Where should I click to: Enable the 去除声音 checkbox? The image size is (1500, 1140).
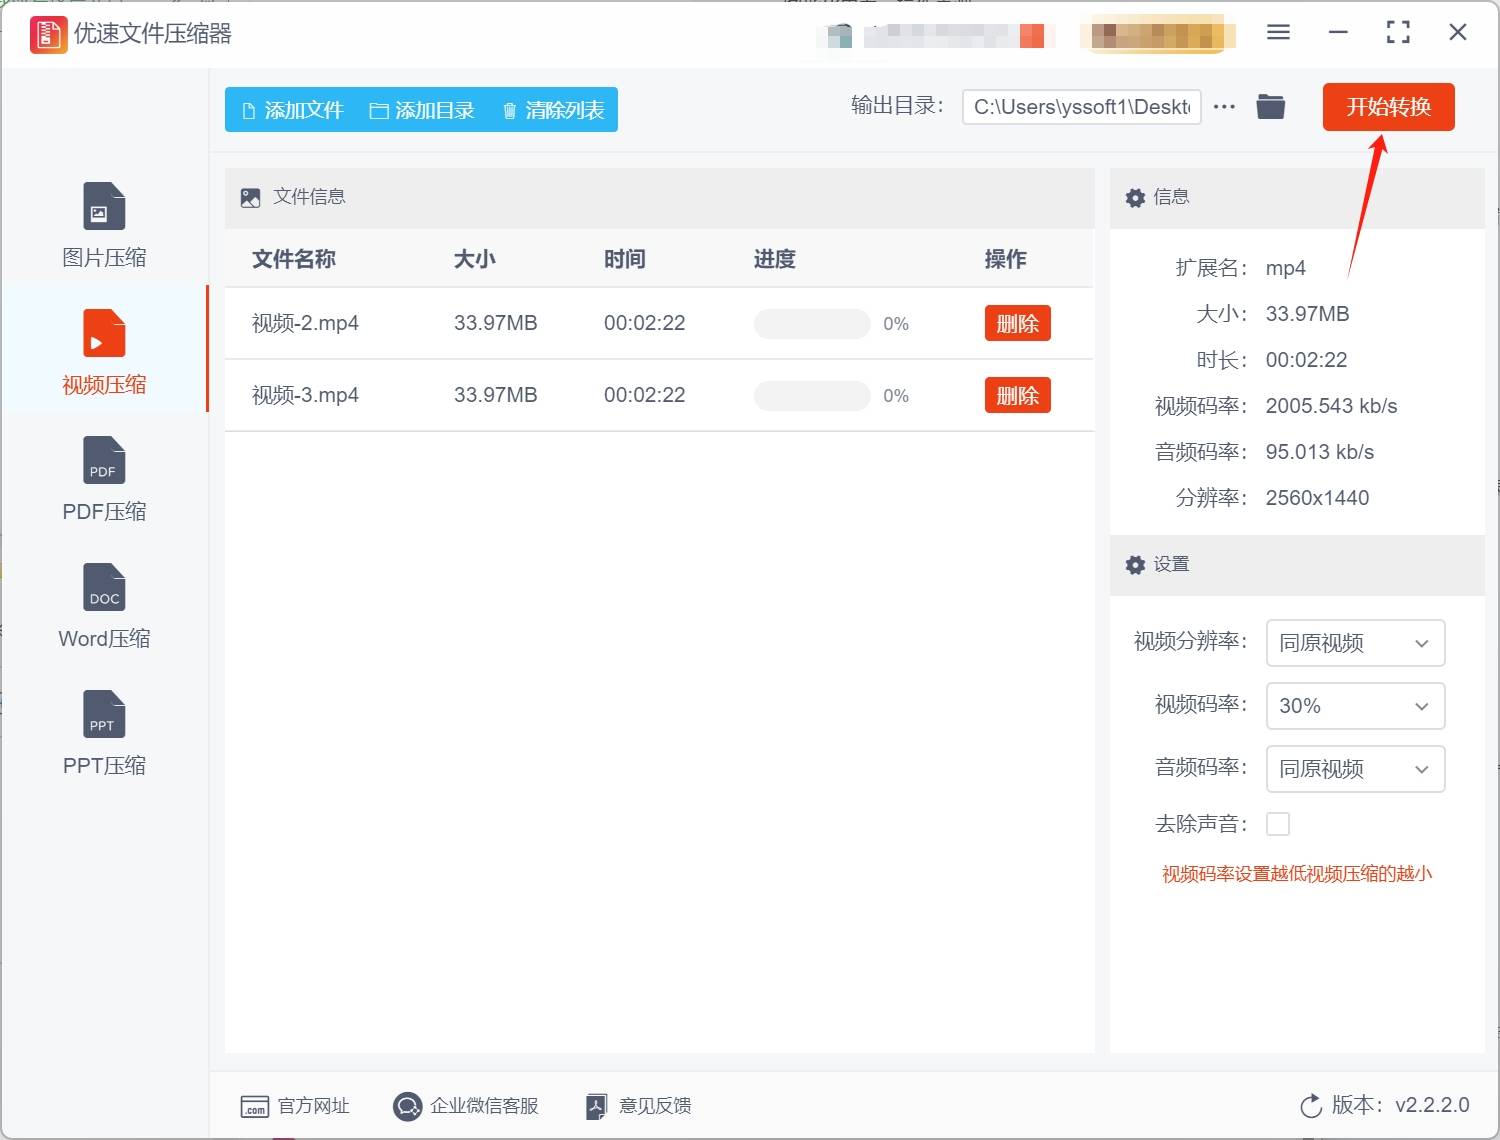coord(1277,824)
